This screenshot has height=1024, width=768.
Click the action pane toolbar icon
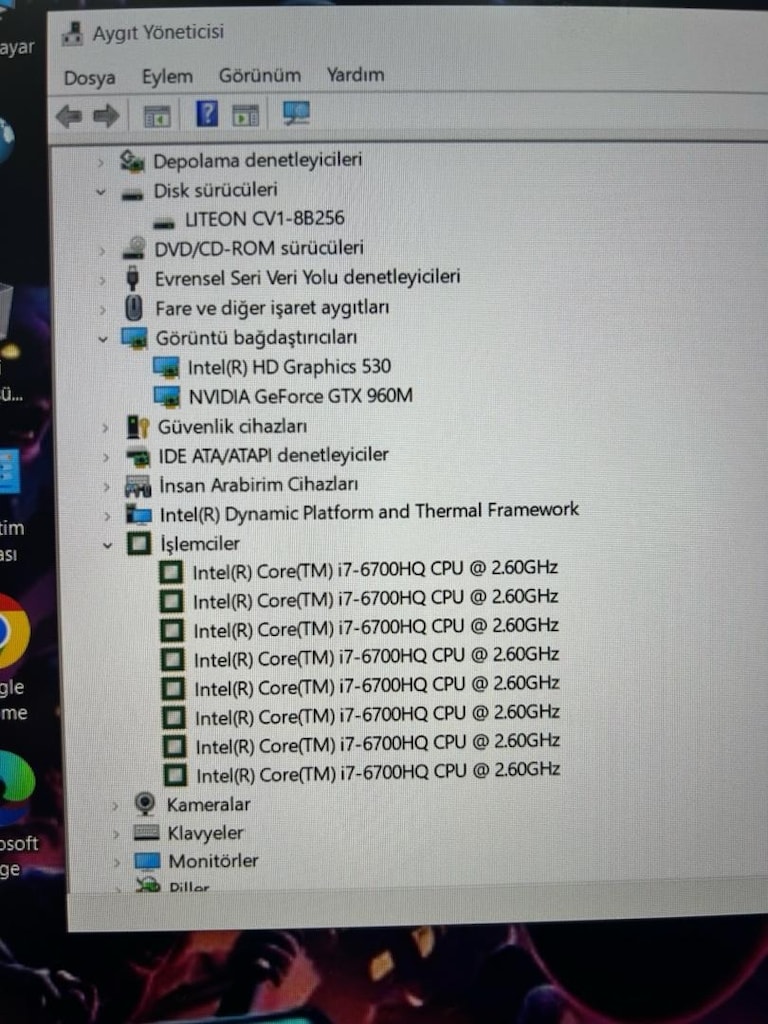[246, 116]
